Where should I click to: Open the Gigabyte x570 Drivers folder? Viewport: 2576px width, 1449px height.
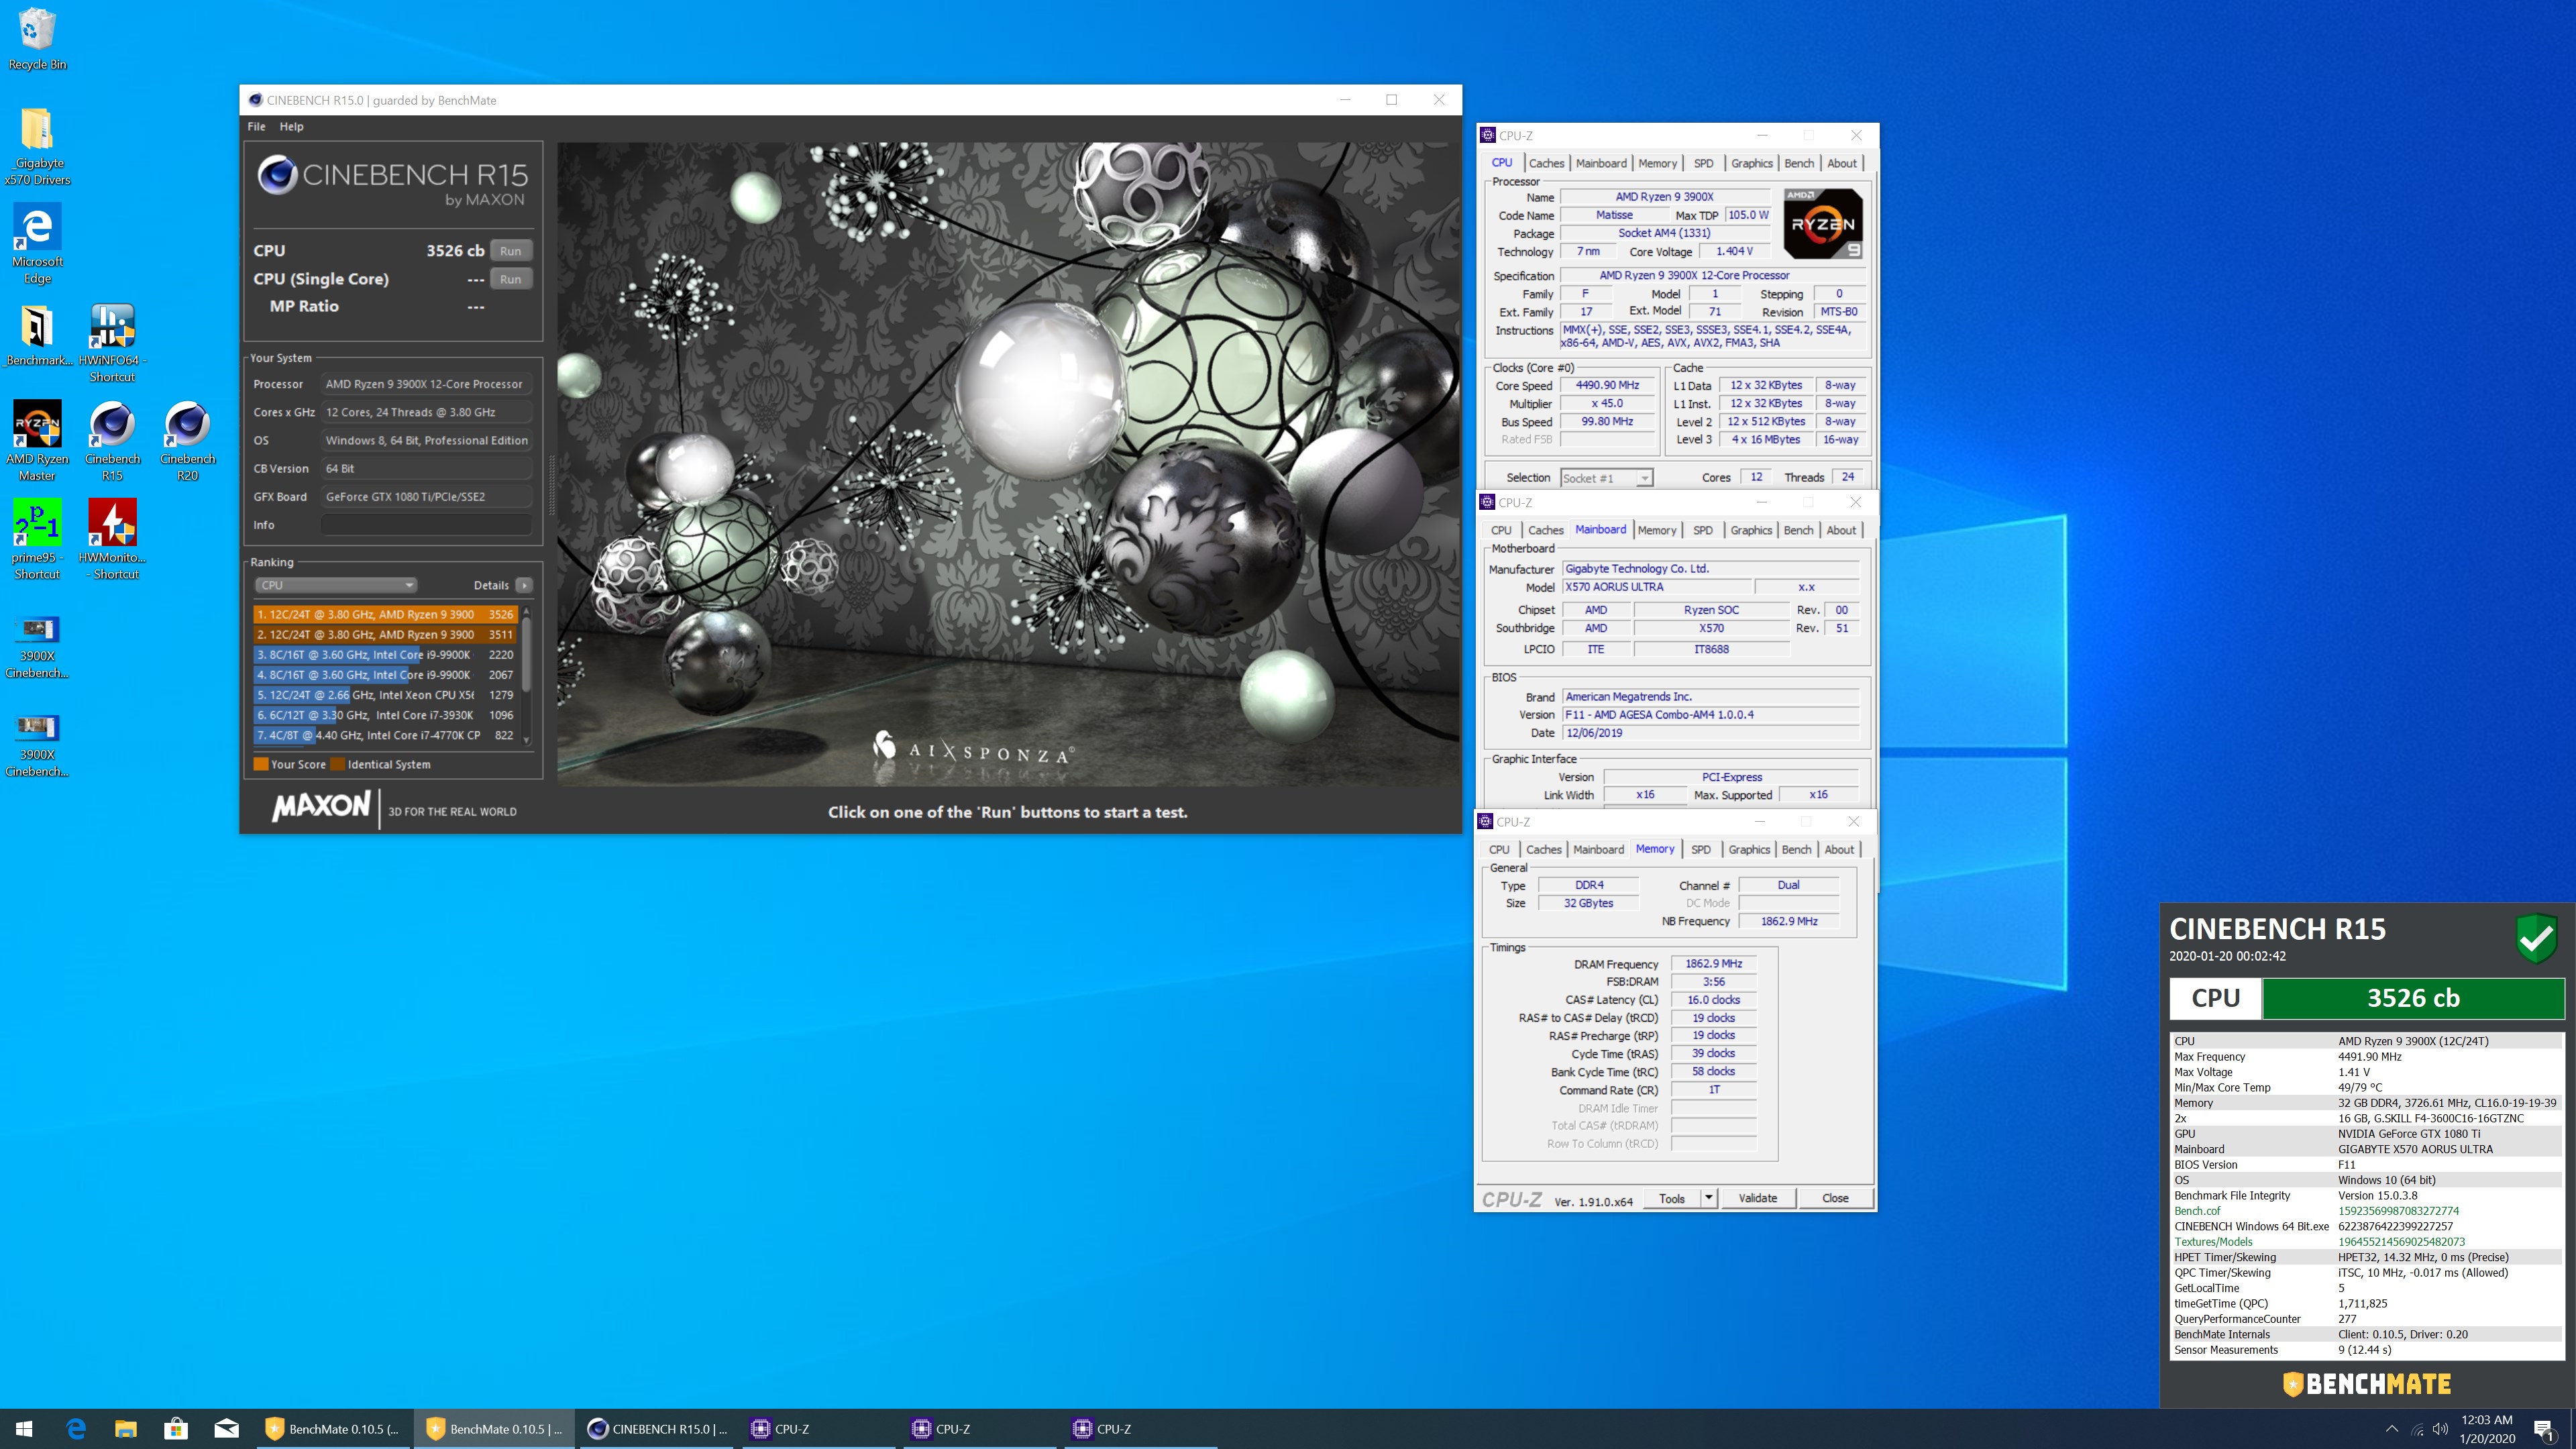(37, 145)
